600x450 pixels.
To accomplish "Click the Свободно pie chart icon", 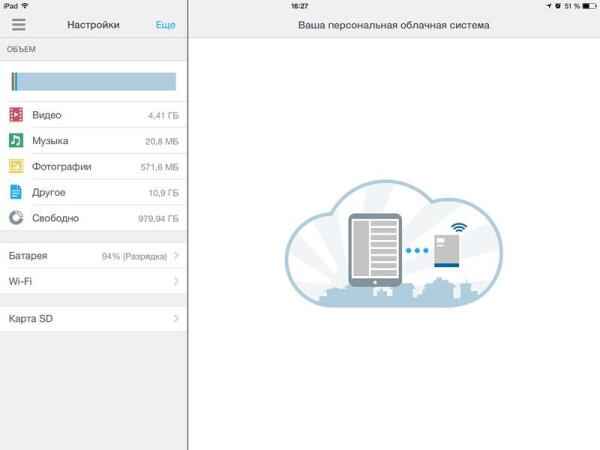I will click(x=16, y=218).
